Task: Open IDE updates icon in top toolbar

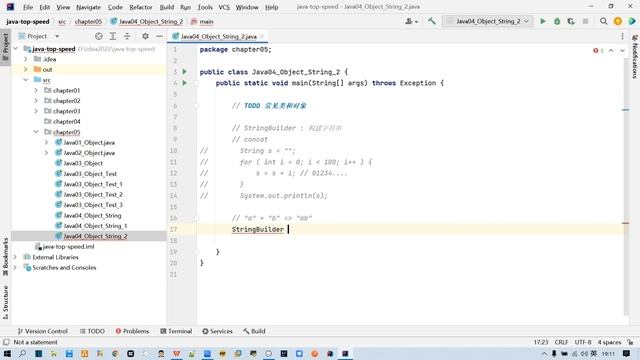Action: point(618,21)
